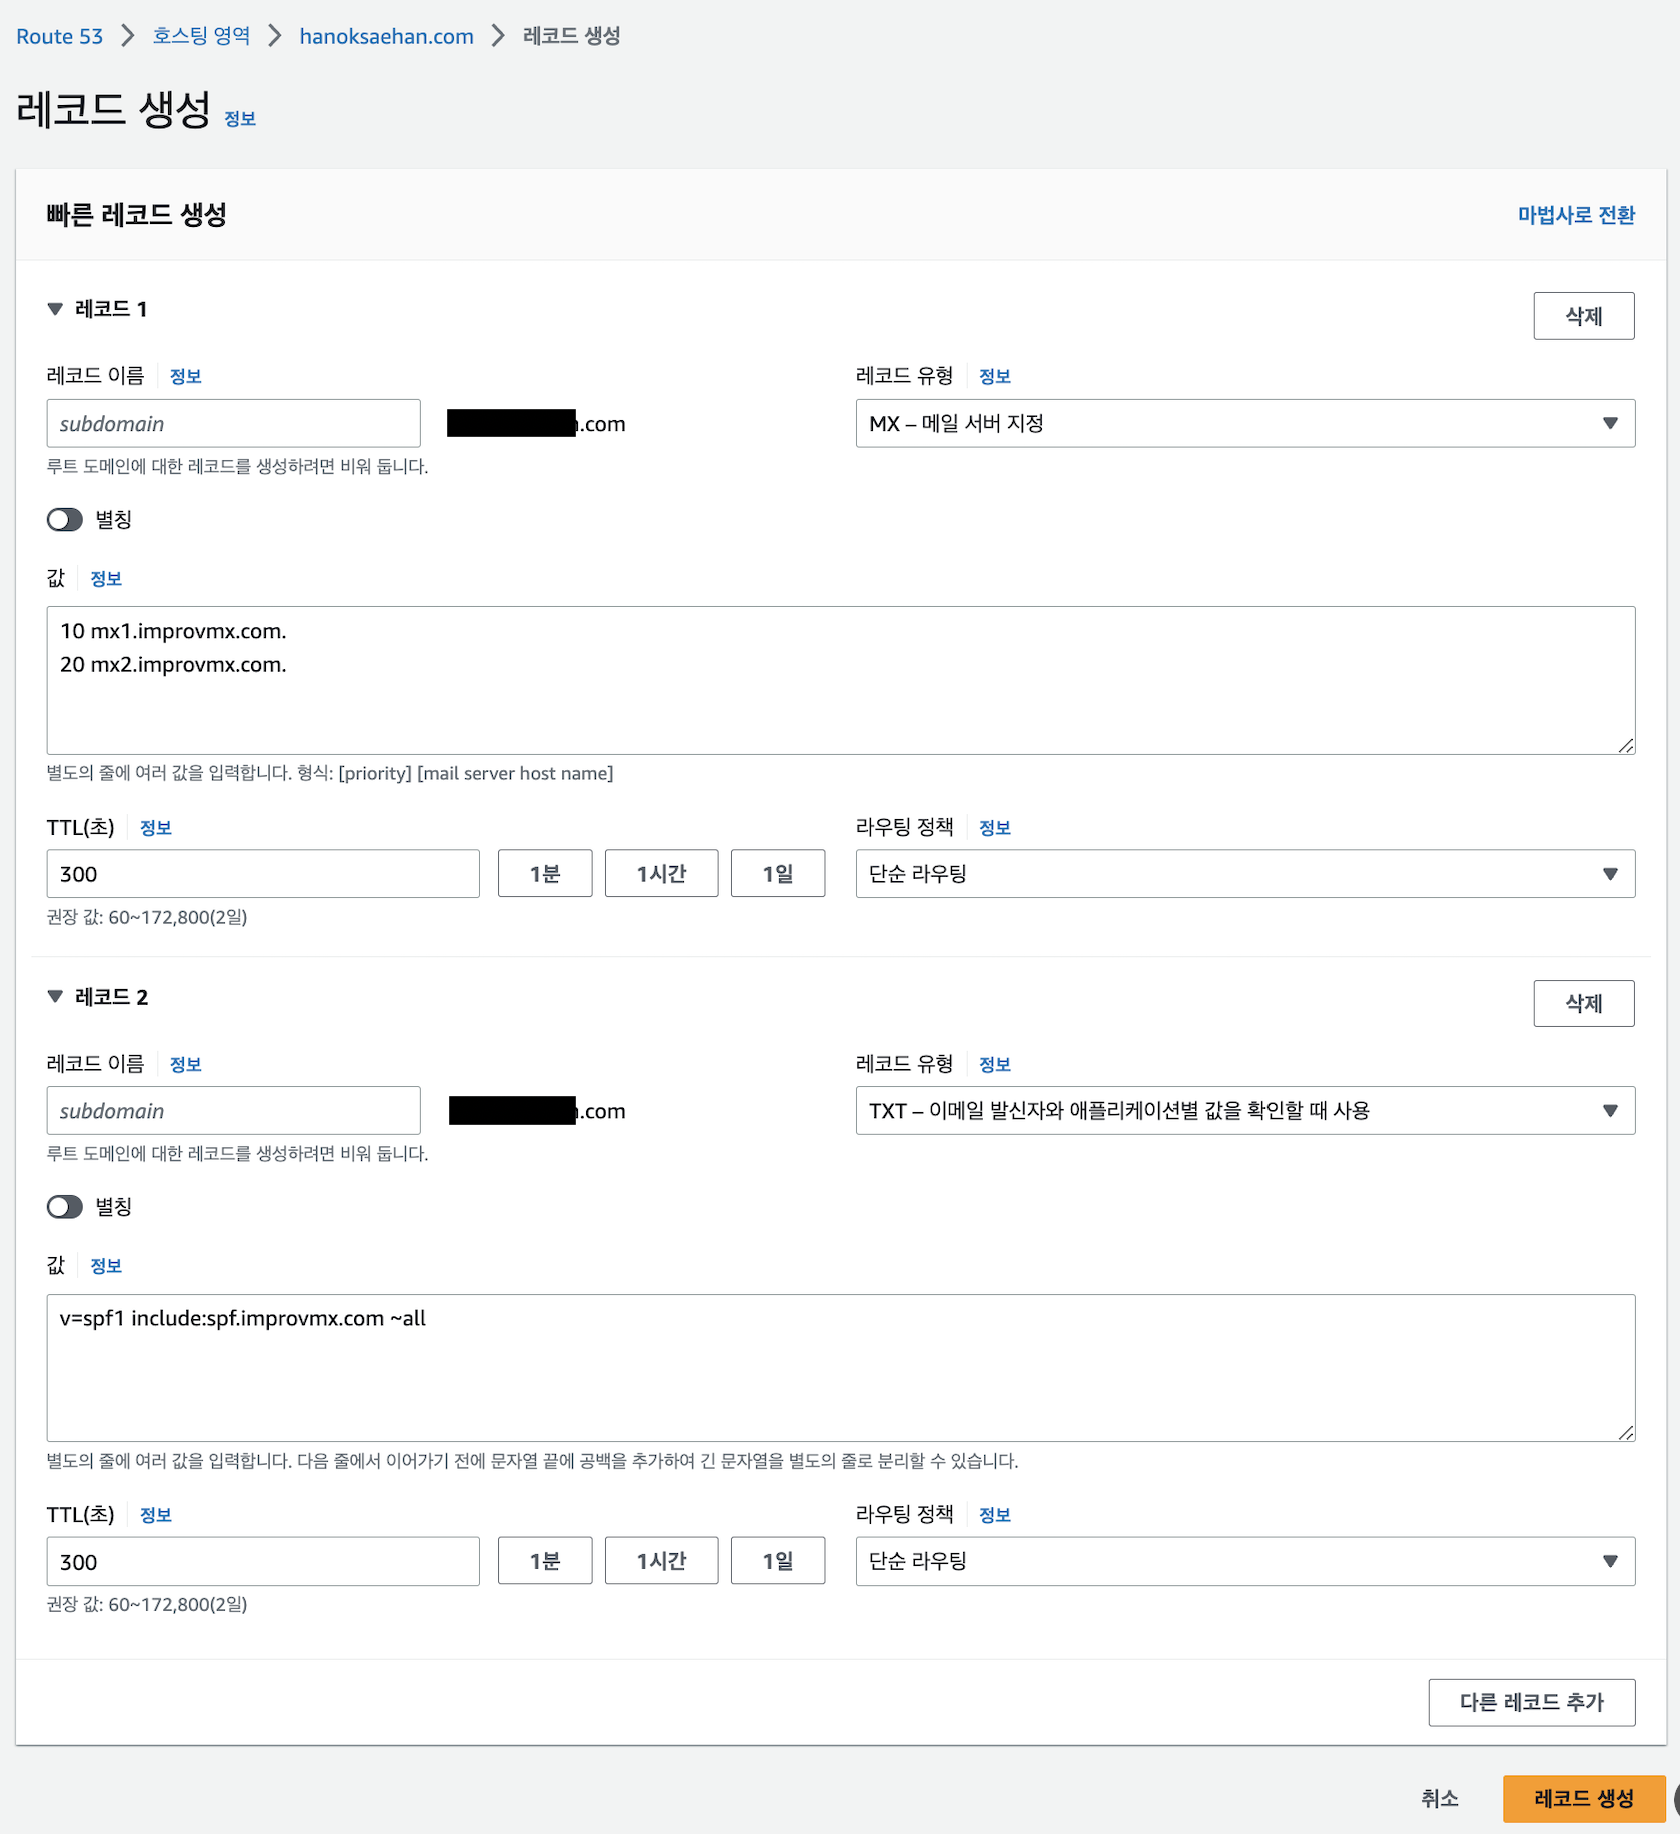The image size is (1680, 1834).
Task: Set 레코드 1 TTL to 1시간
Action: coord(661,874)
